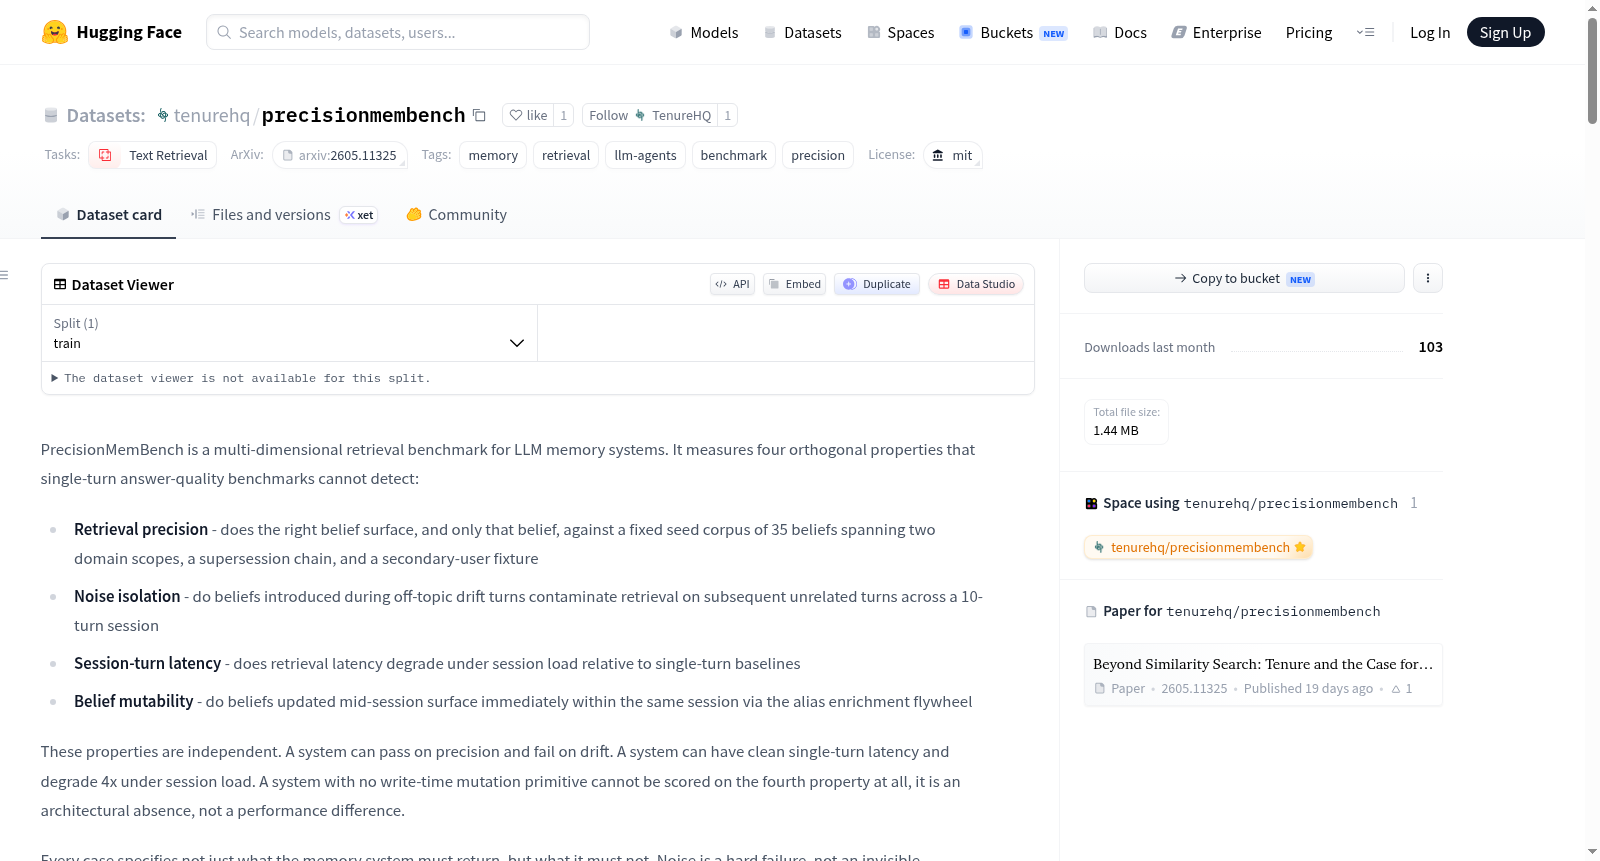Open the Split train dropdown

pyautogui.click(x=289, y=333)
